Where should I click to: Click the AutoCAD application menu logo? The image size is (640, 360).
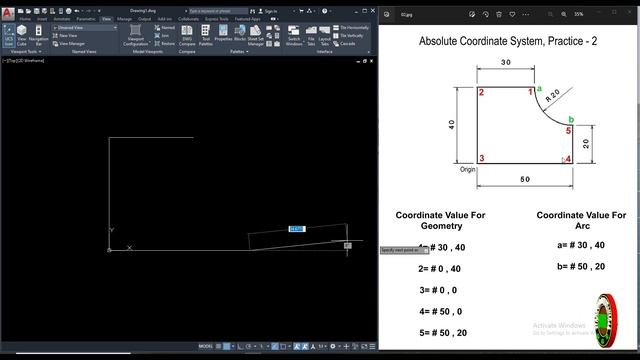point(8,14)
